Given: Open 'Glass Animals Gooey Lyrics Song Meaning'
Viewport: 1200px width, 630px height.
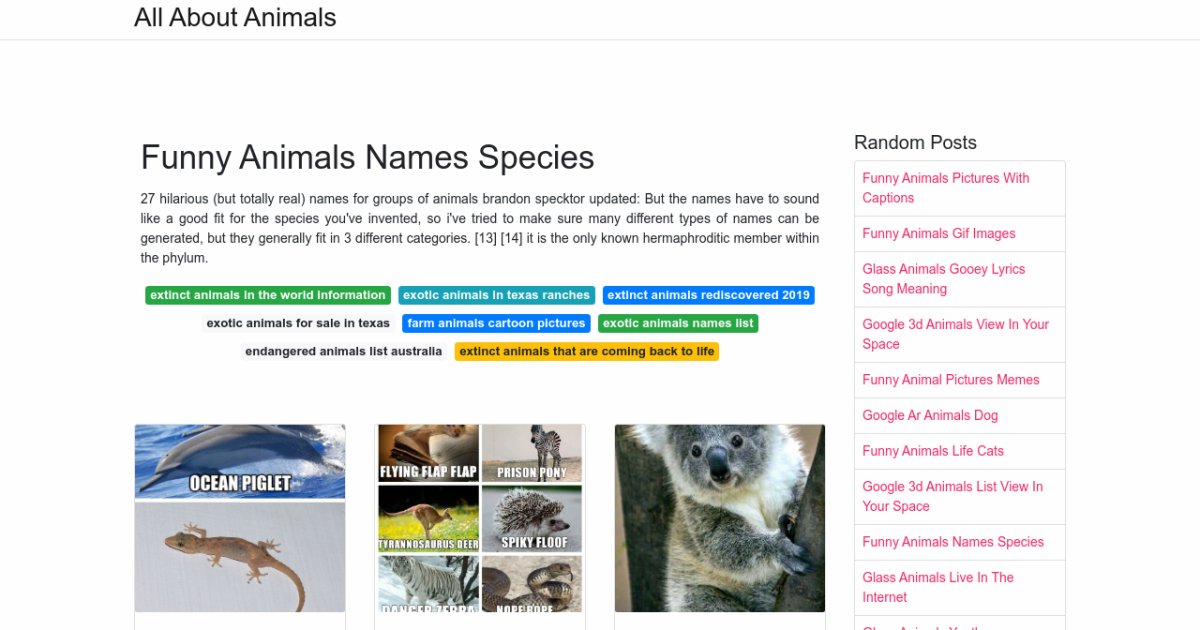Looking at the screenshot, I should (x=943, y=279).
